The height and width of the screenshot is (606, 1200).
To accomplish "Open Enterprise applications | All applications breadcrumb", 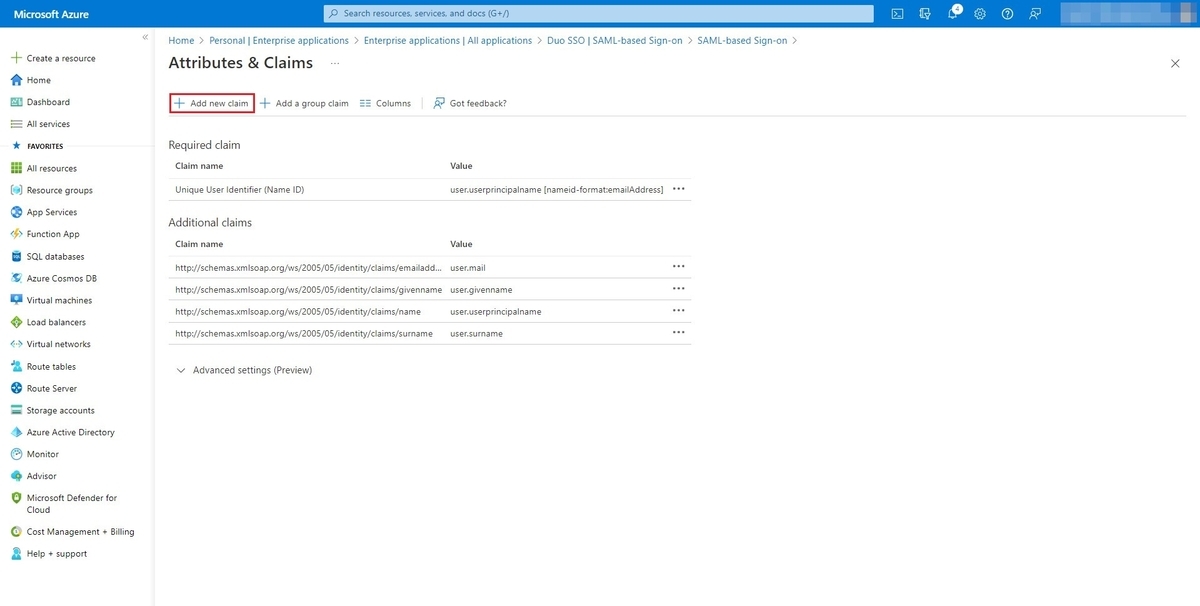I will pyautogui.click(x=448, y=41).
